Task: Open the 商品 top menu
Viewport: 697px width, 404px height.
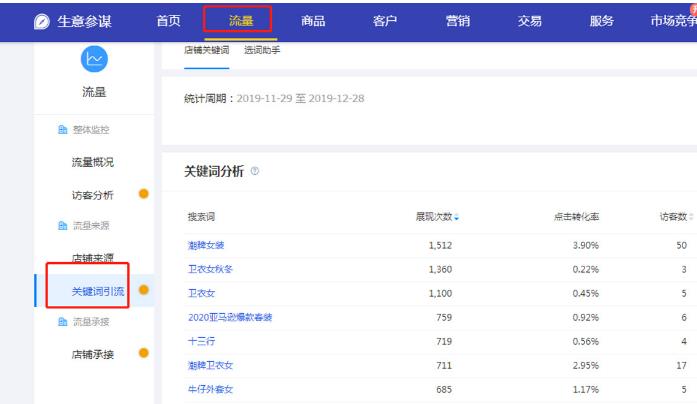Action: click(313, 21)
